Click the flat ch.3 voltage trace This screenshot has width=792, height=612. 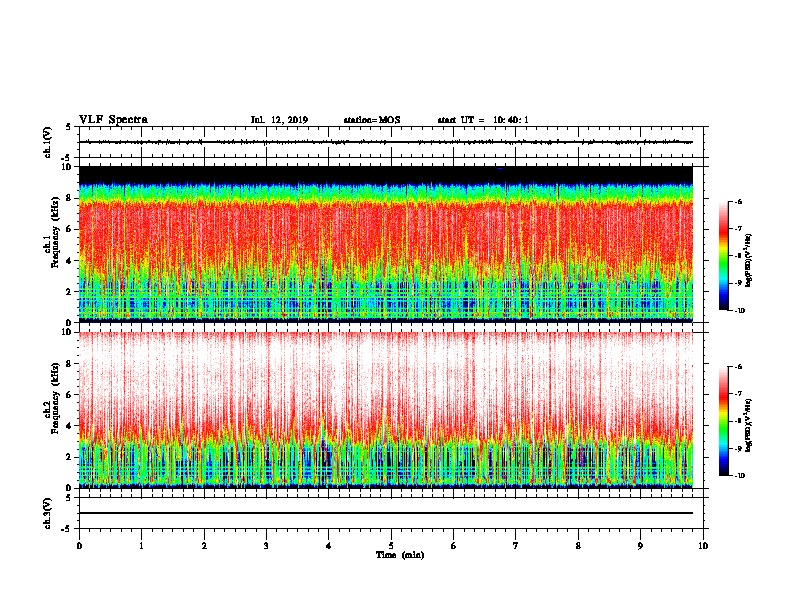(x=386, y=513)
